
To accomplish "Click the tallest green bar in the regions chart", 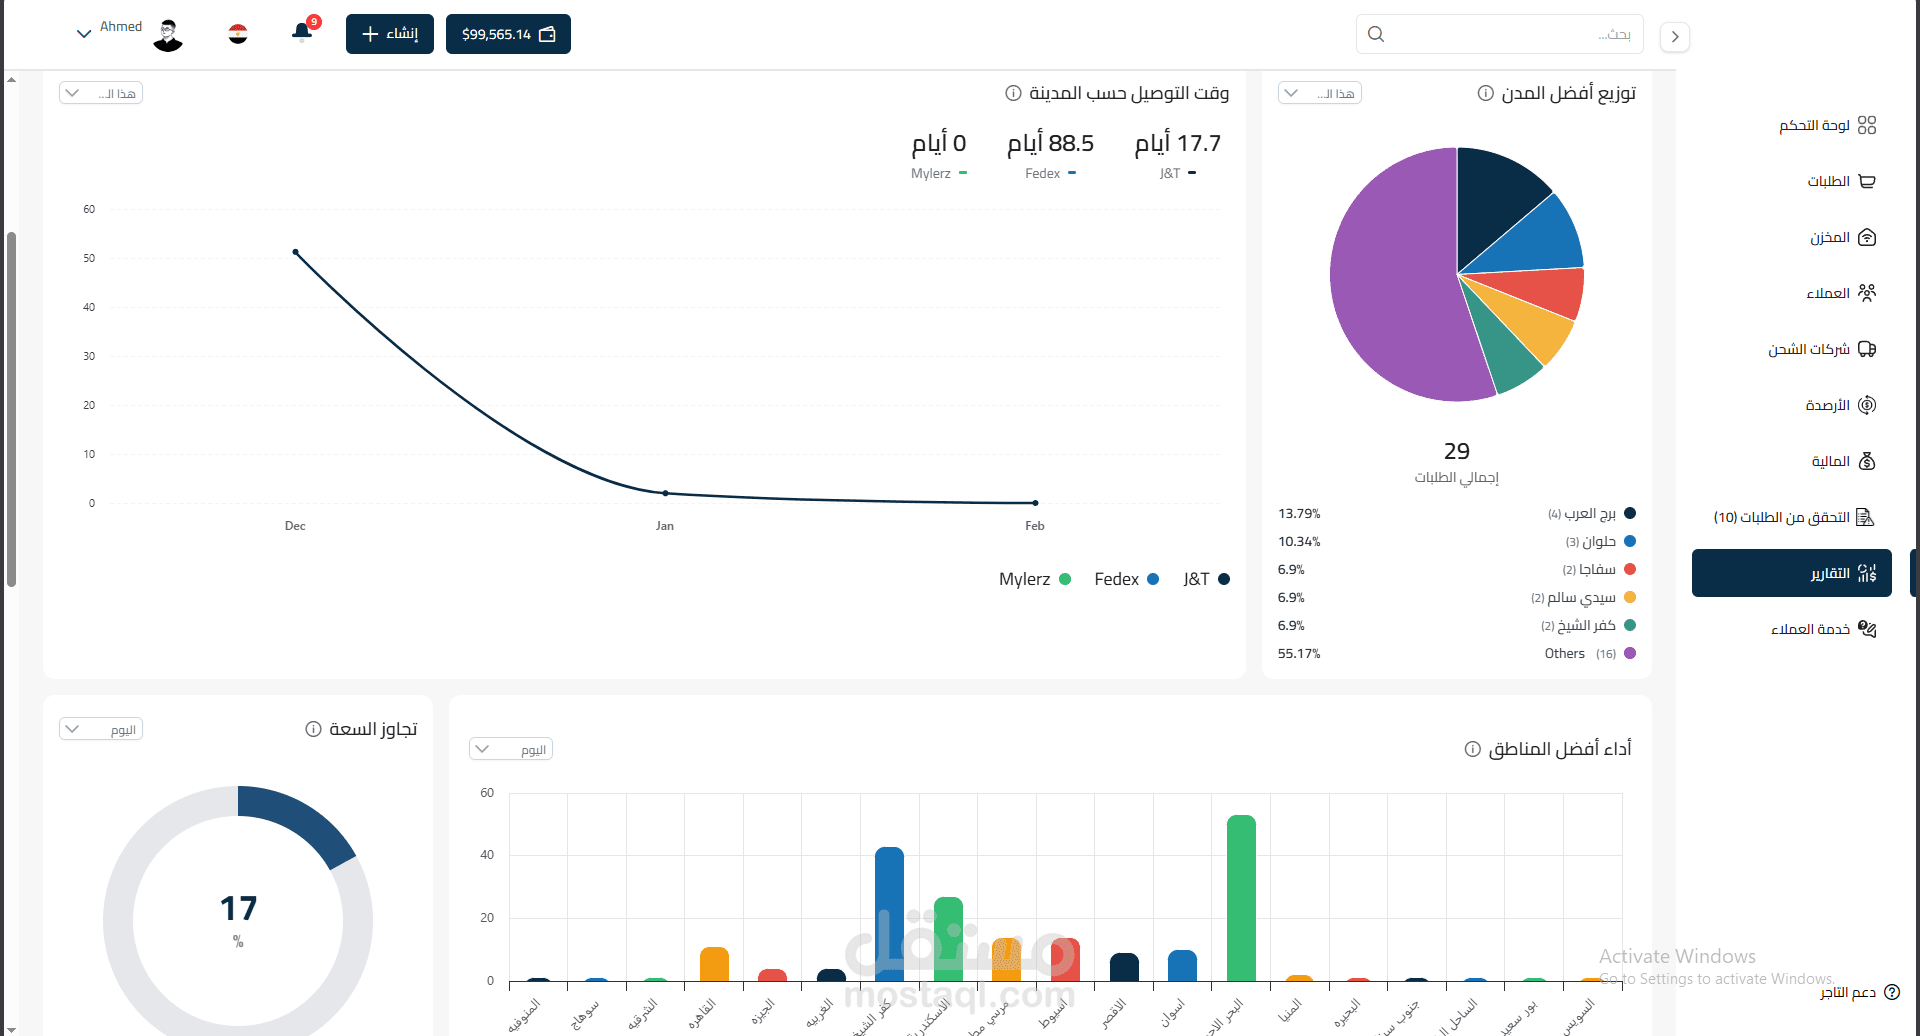I will click(1241, 898).
